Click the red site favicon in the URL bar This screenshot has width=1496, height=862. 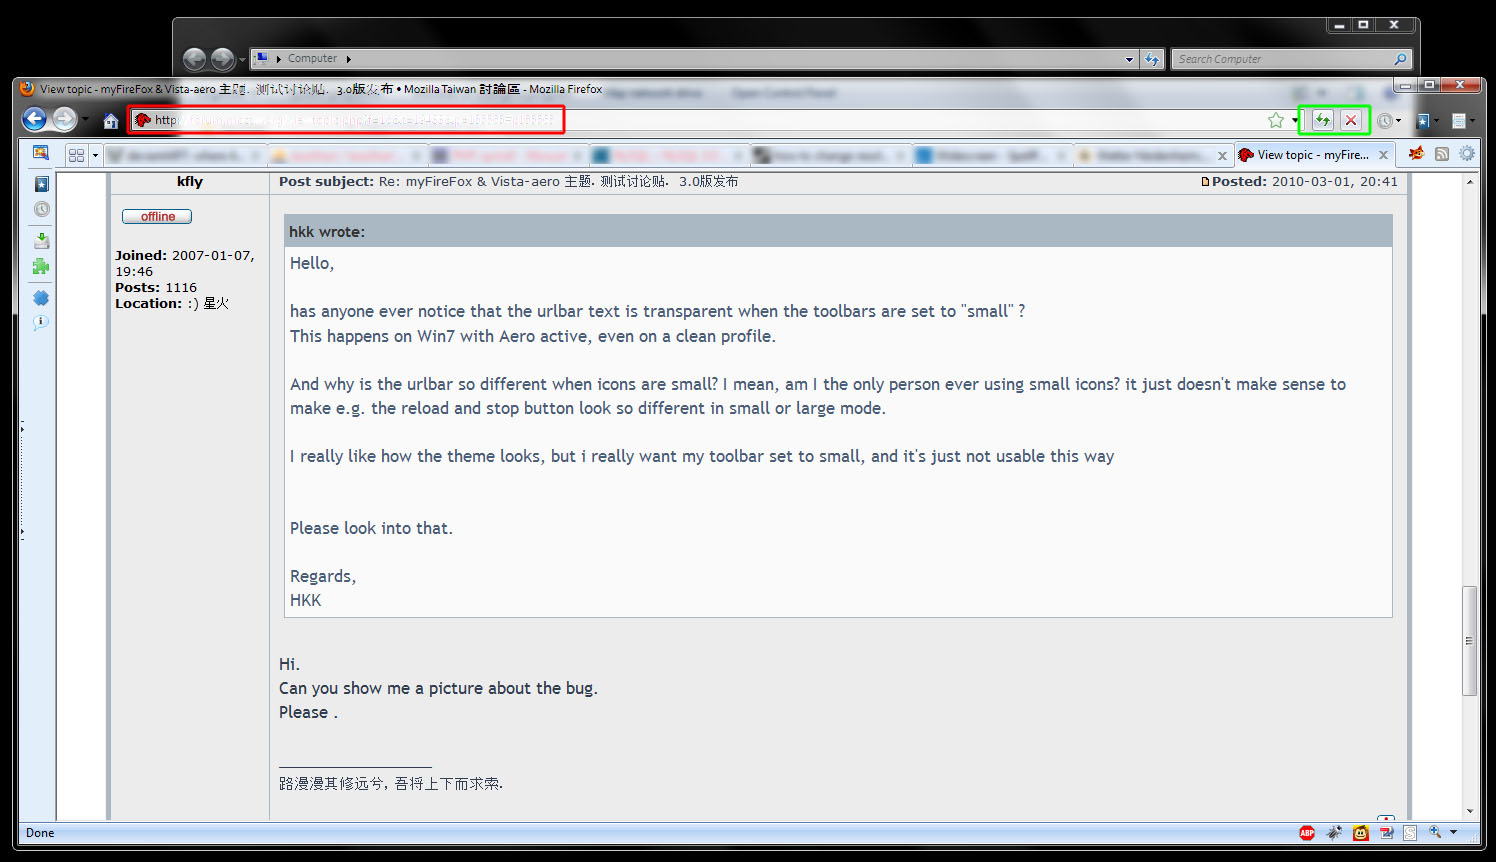click(x=143, y=120)
